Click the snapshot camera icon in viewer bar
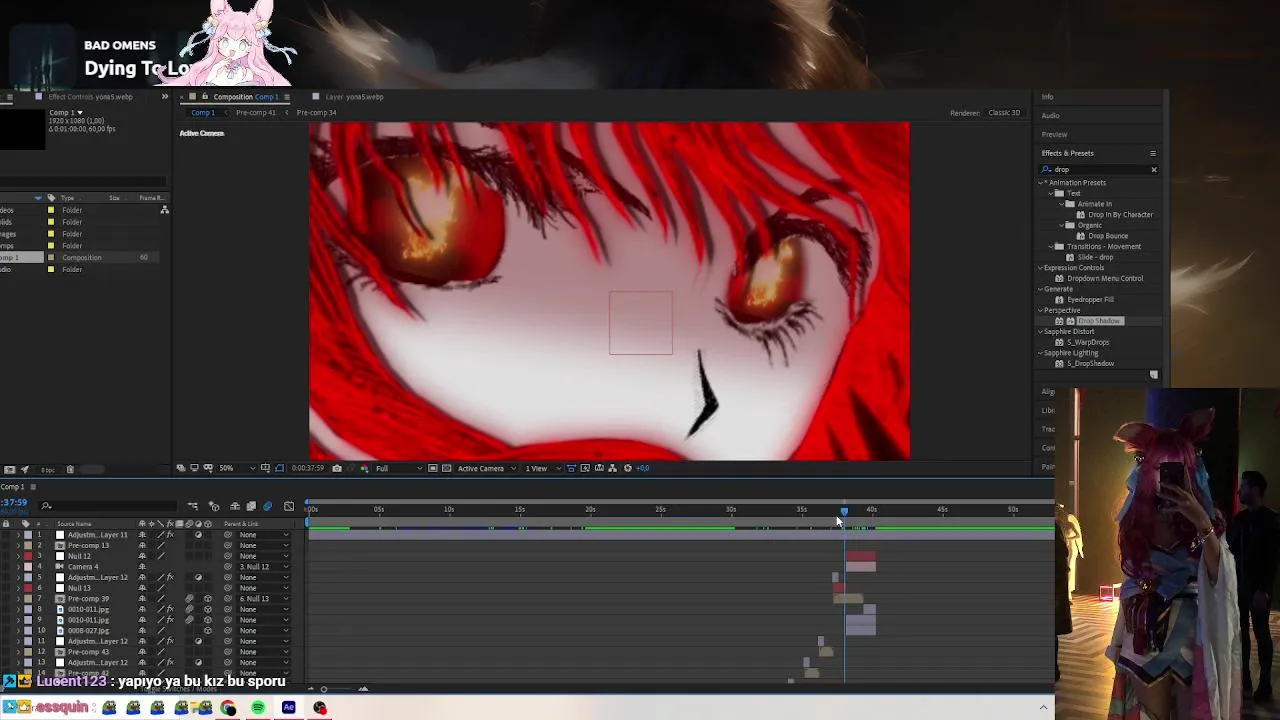This screenshot has height=720, width=1280. (x=337, y=468)
